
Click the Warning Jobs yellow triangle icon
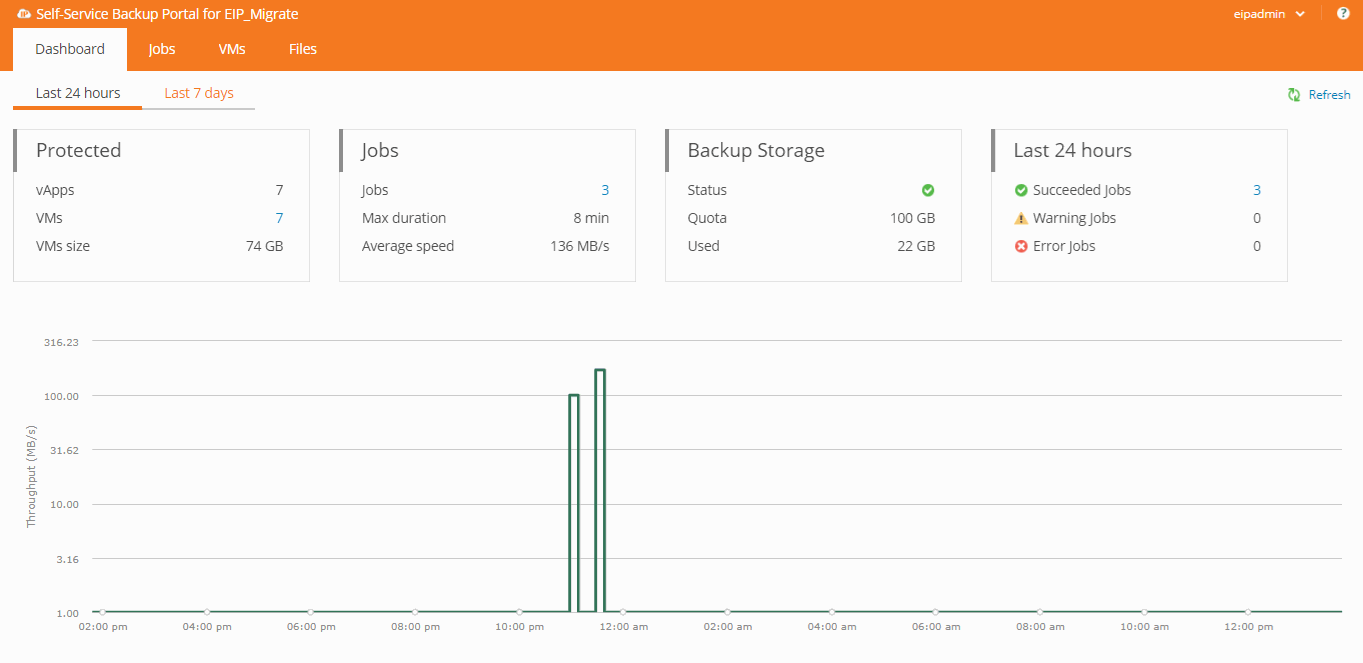(1021, 218)
